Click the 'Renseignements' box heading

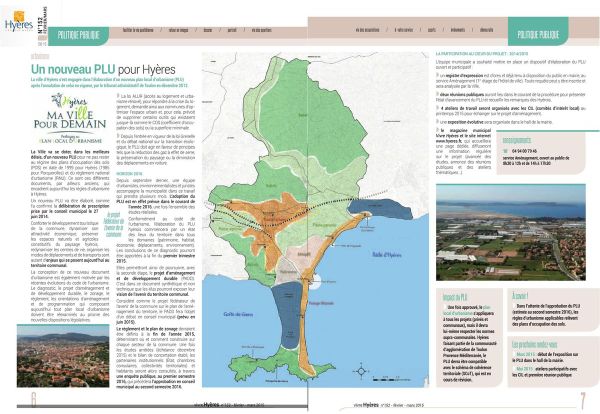[x=517, y=140]
